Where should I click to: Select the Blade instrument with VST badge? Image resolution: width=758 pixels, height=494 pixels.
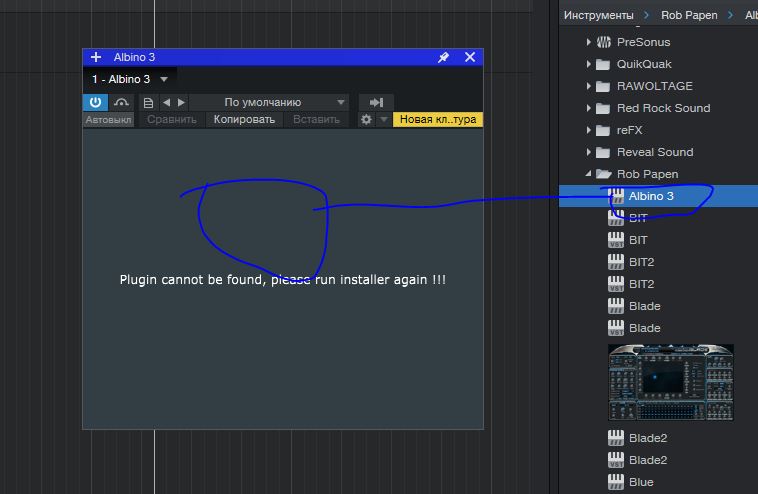click(x=644, y=328)
